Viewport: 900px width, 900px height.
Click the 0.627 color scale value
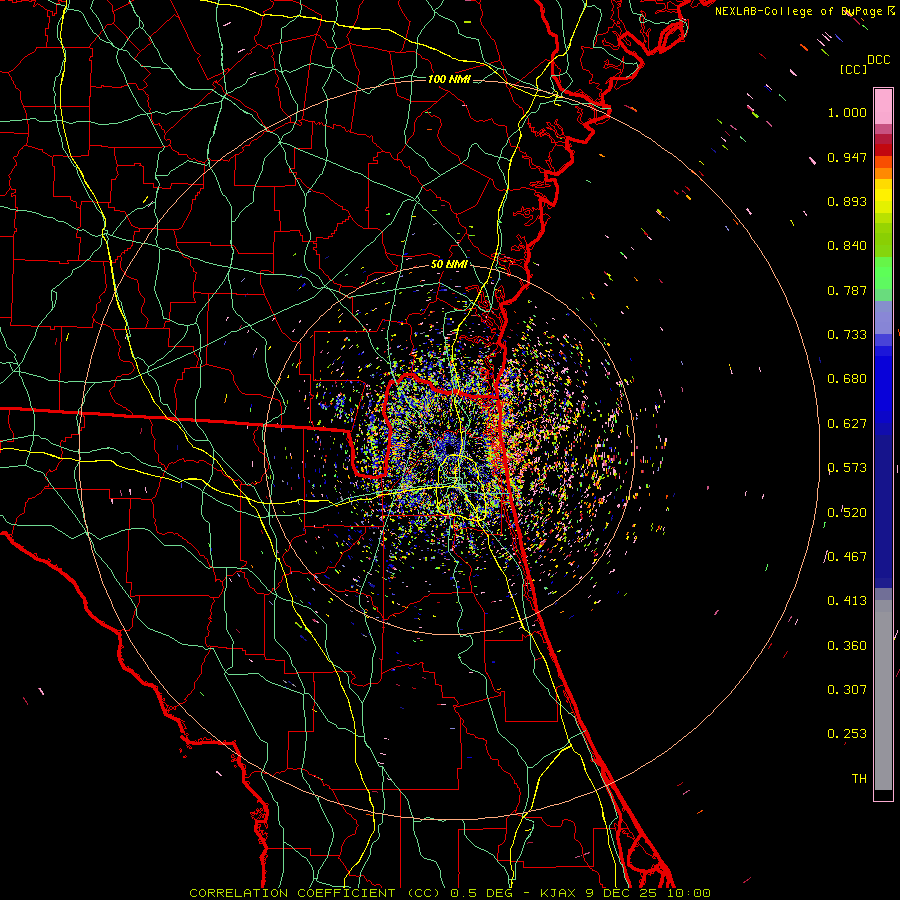pyautogui.click(x=847, y=424)
